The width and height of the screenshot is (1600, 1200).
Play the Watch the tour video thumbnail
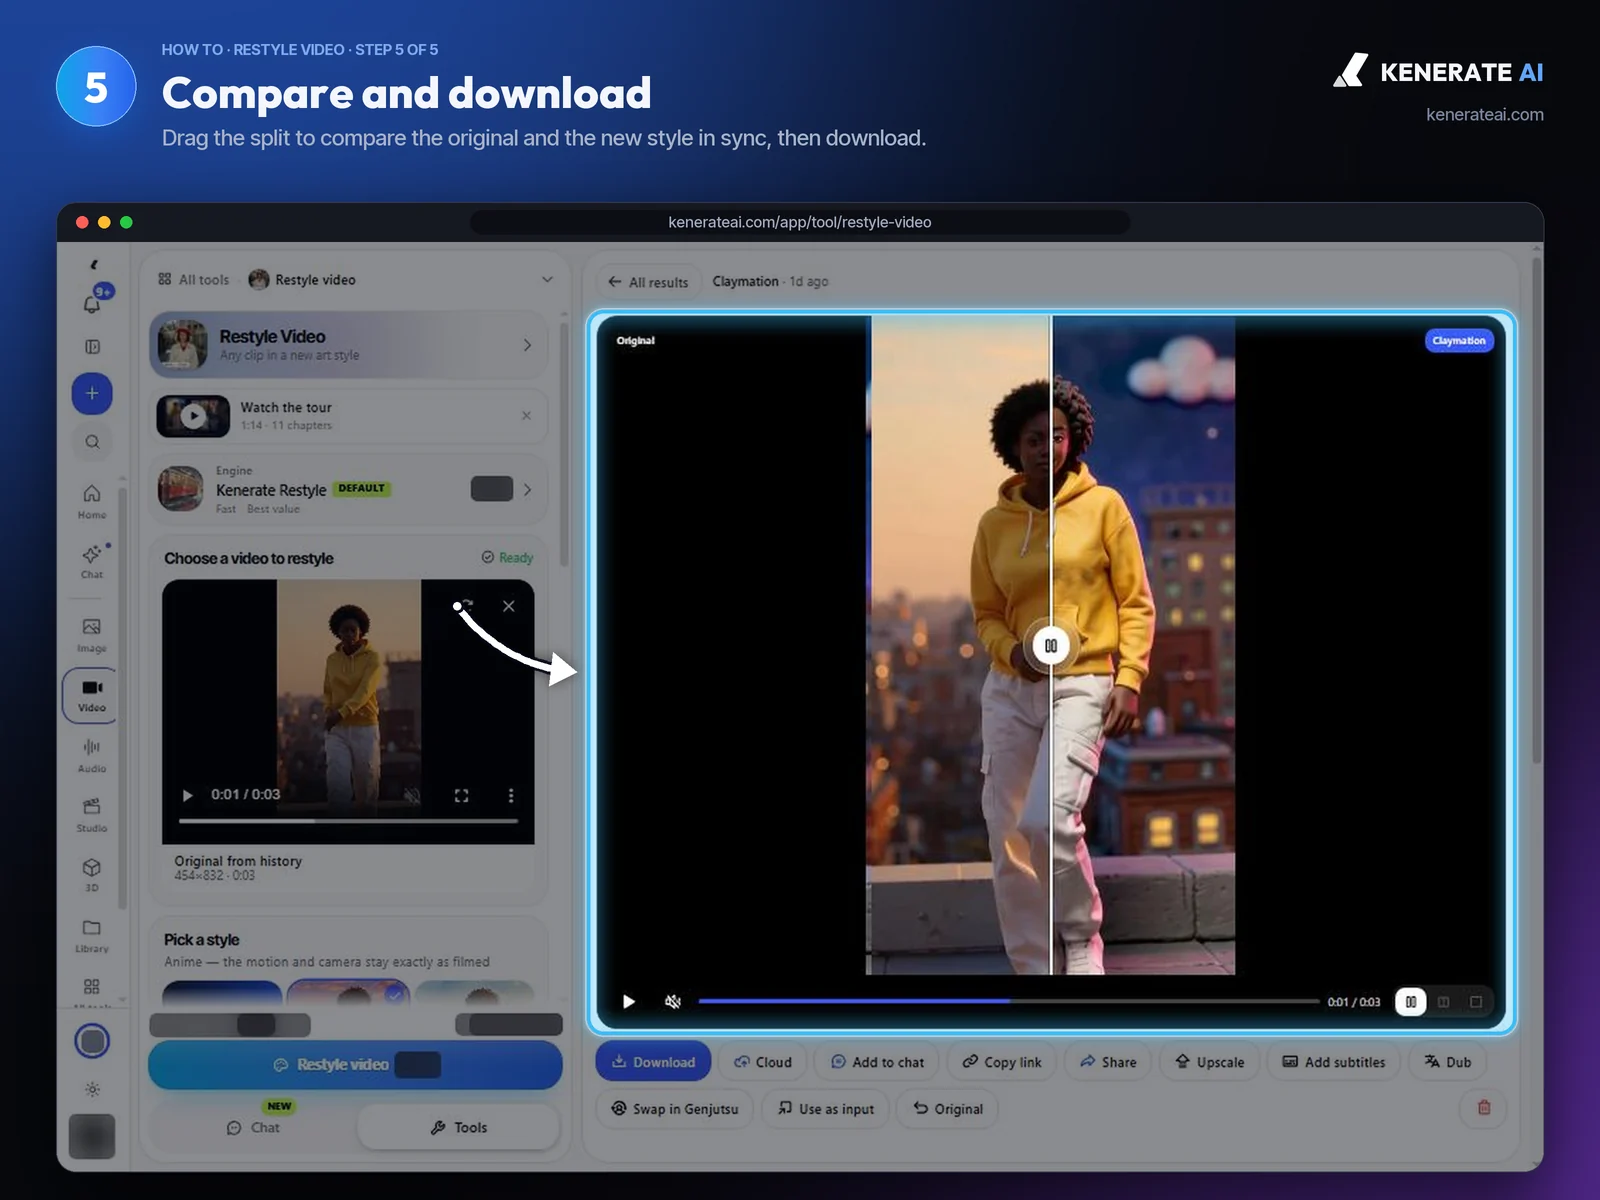[193, 415]
